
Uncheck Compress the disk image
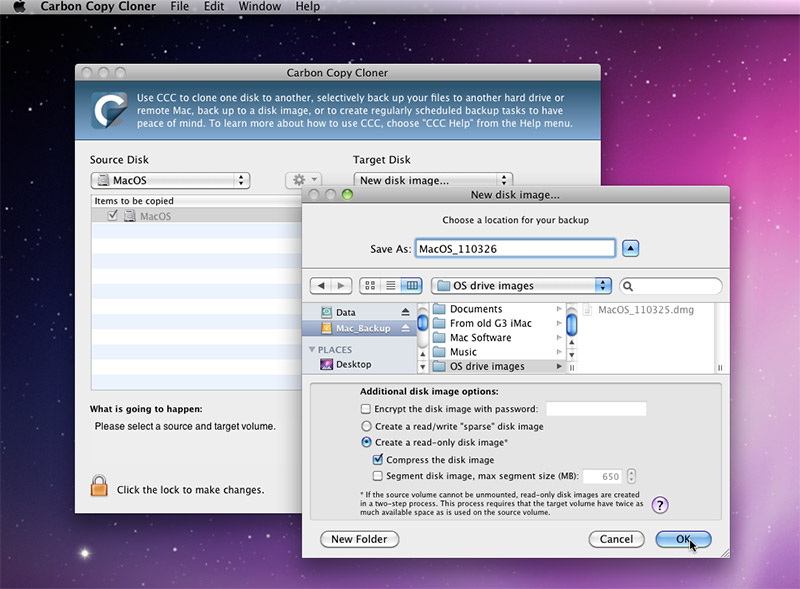pos(378,460)
